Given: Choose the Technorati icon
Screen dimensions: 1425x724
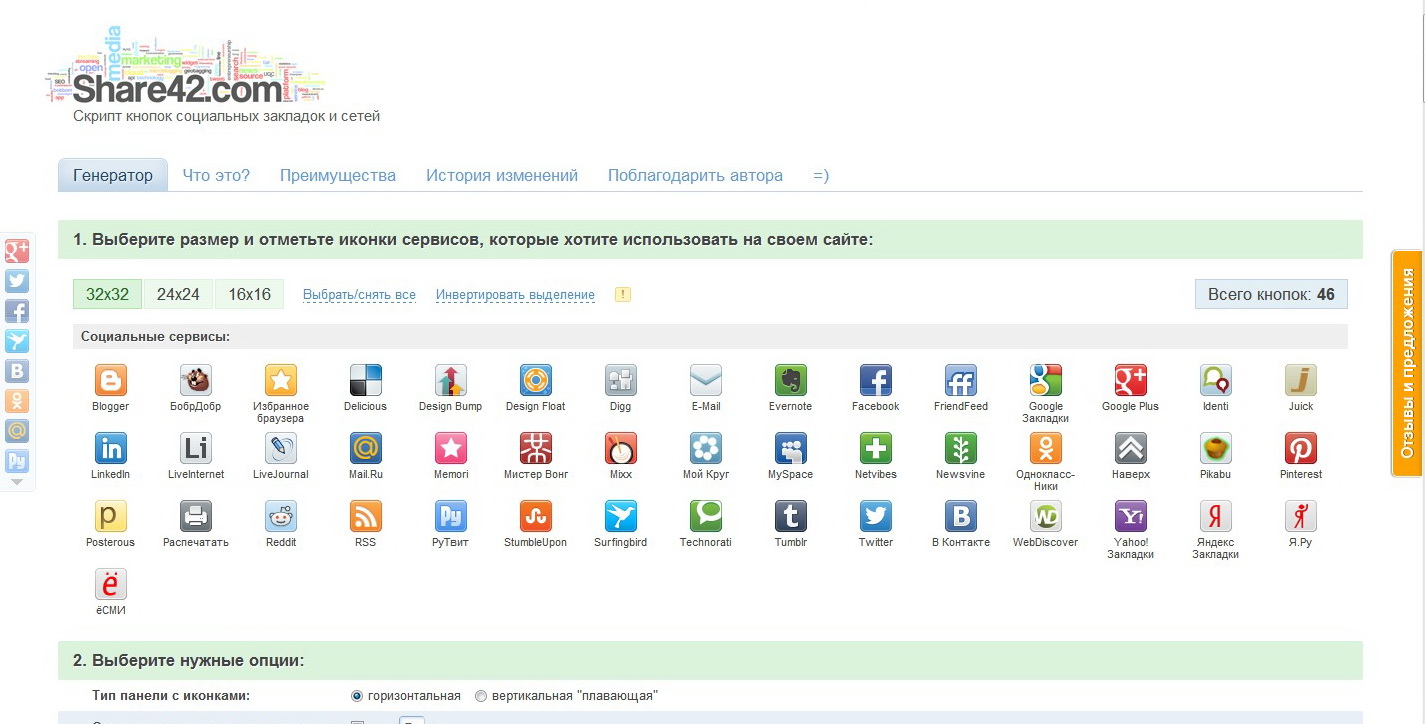Looking at the screenshot, I should 706,516.
